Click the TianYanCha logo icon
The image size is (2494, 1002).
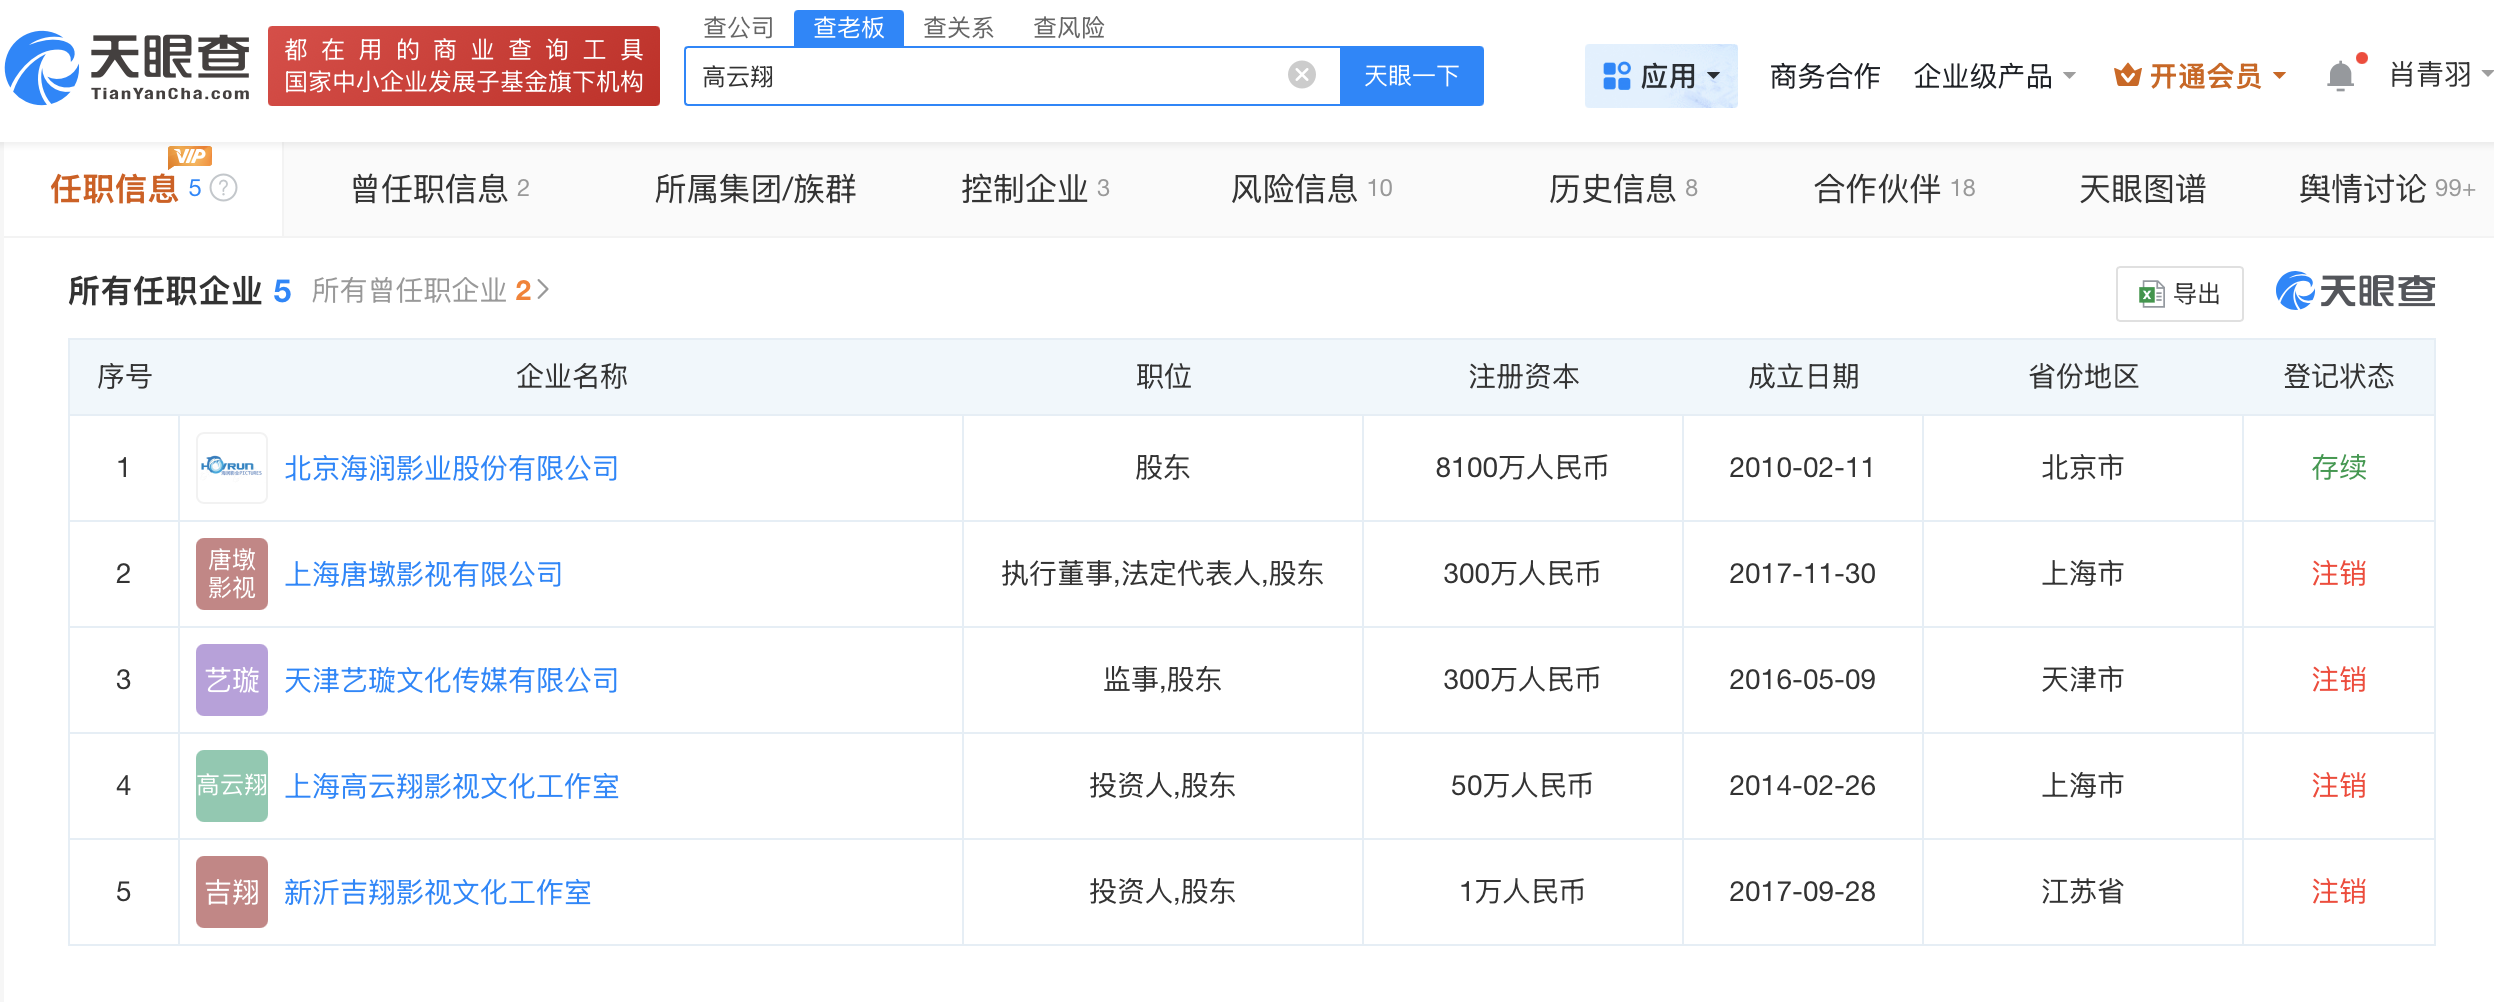[42, 68]
